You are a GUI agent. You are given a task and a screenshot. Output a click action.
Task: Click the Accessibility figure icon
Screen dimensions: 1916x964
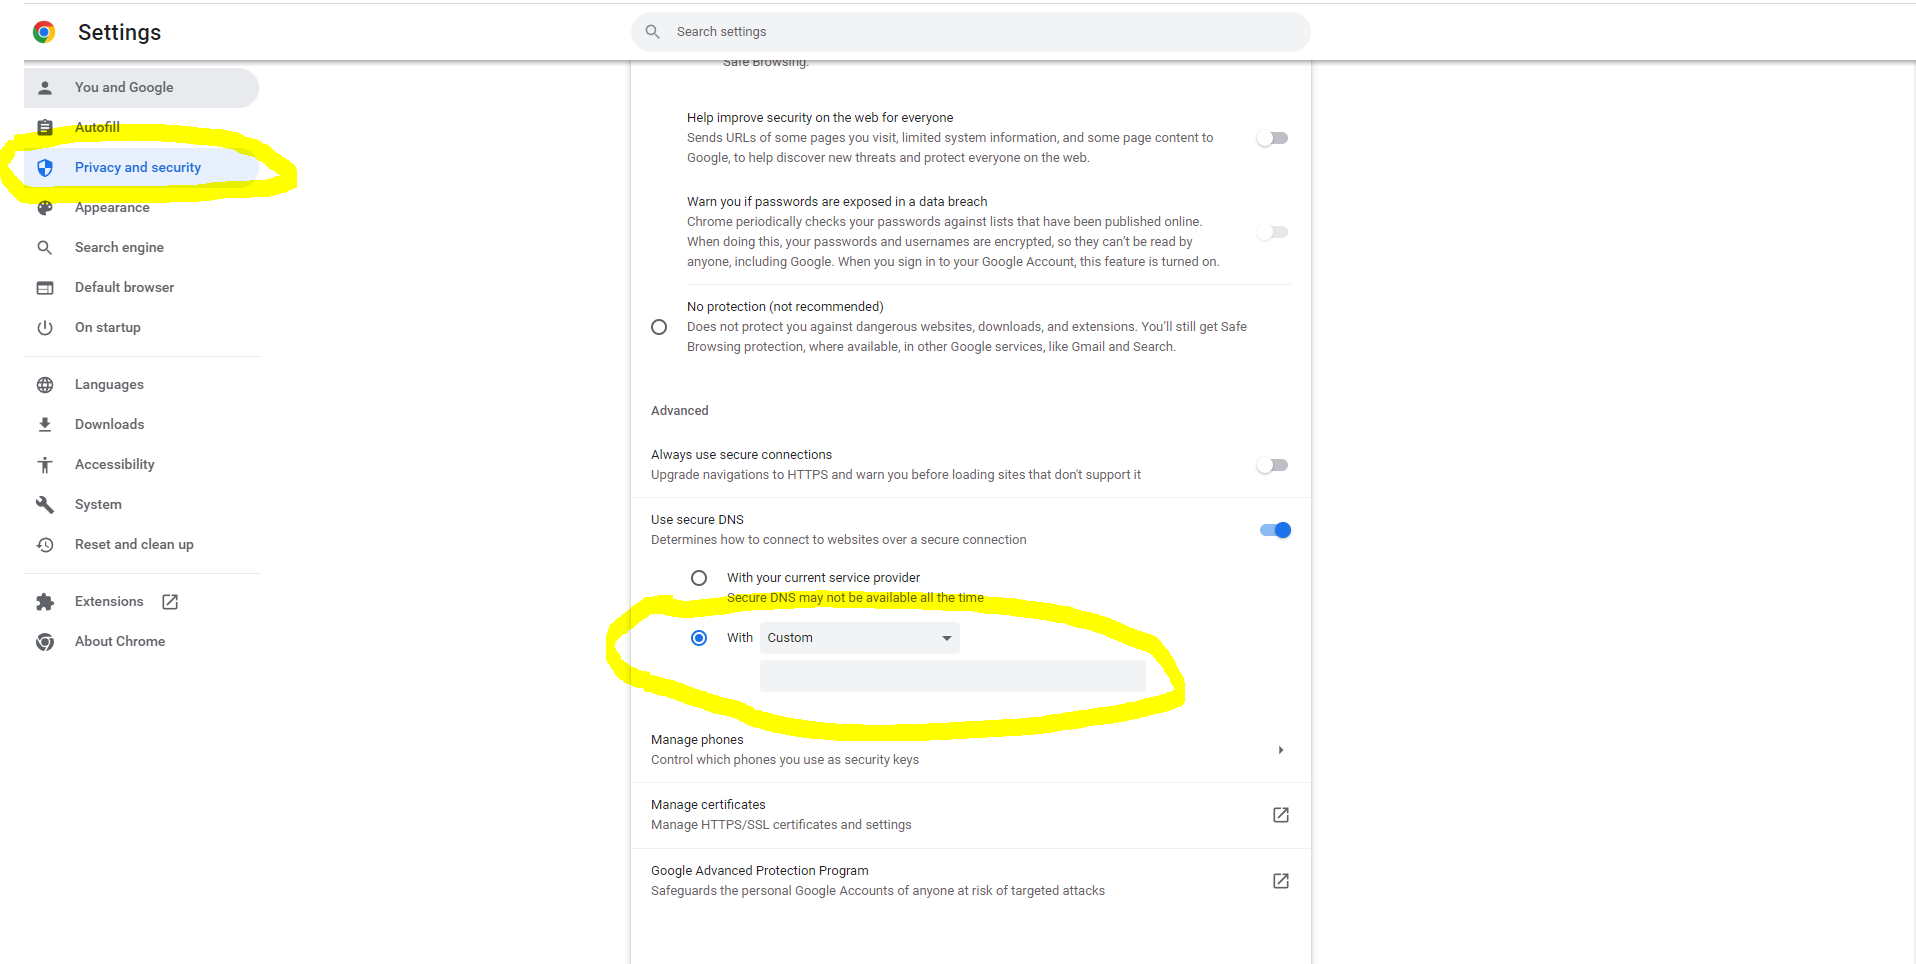45,465
